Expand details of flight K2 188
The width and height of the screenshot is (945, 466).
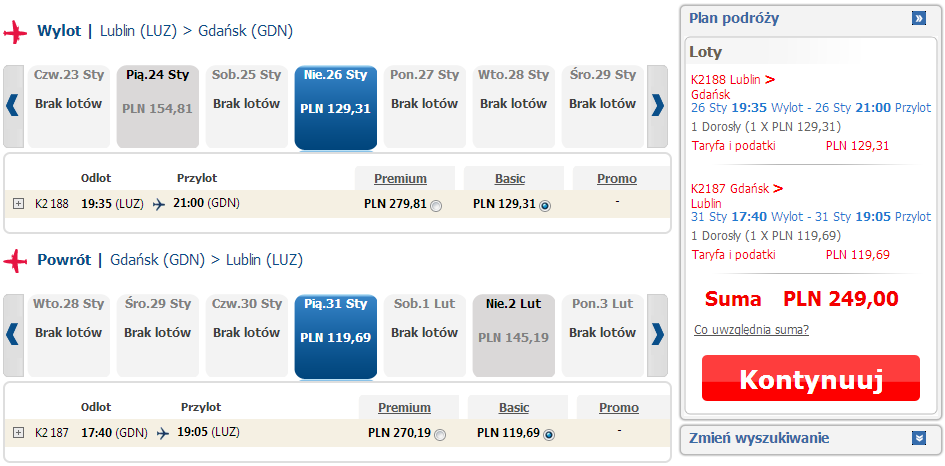pos(19,204)
